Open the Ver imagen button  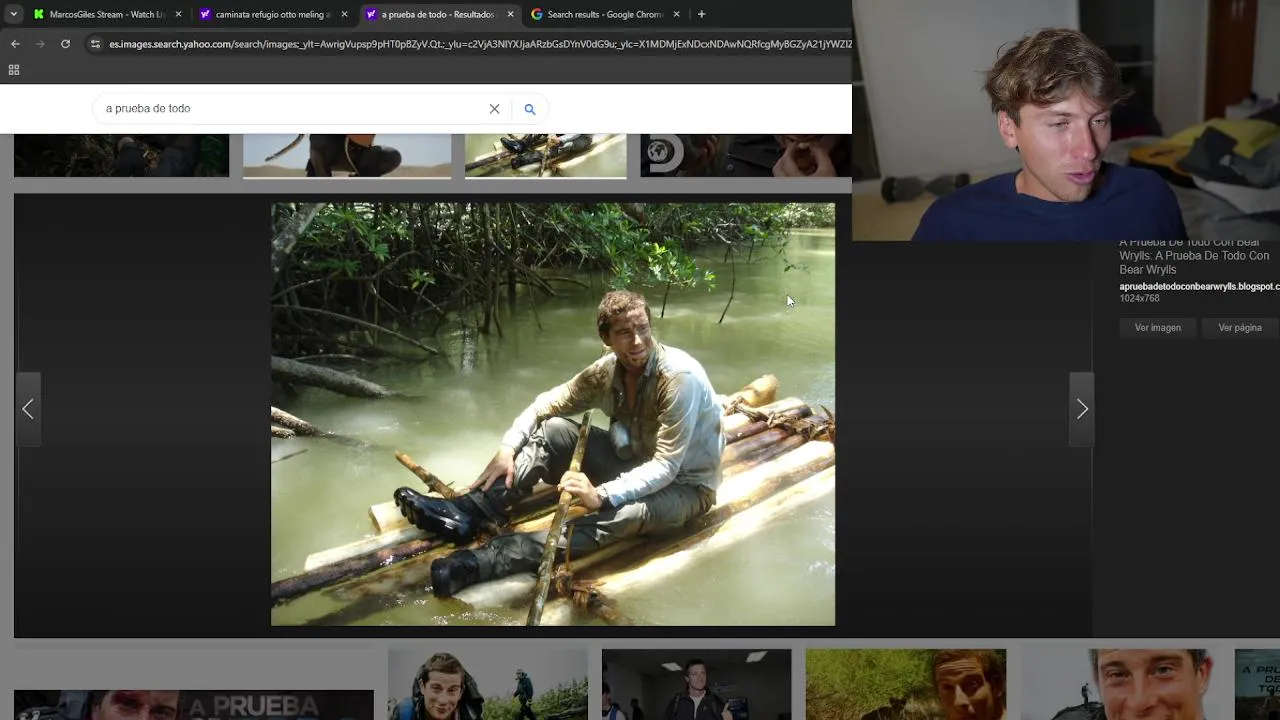click(1157, 328)
